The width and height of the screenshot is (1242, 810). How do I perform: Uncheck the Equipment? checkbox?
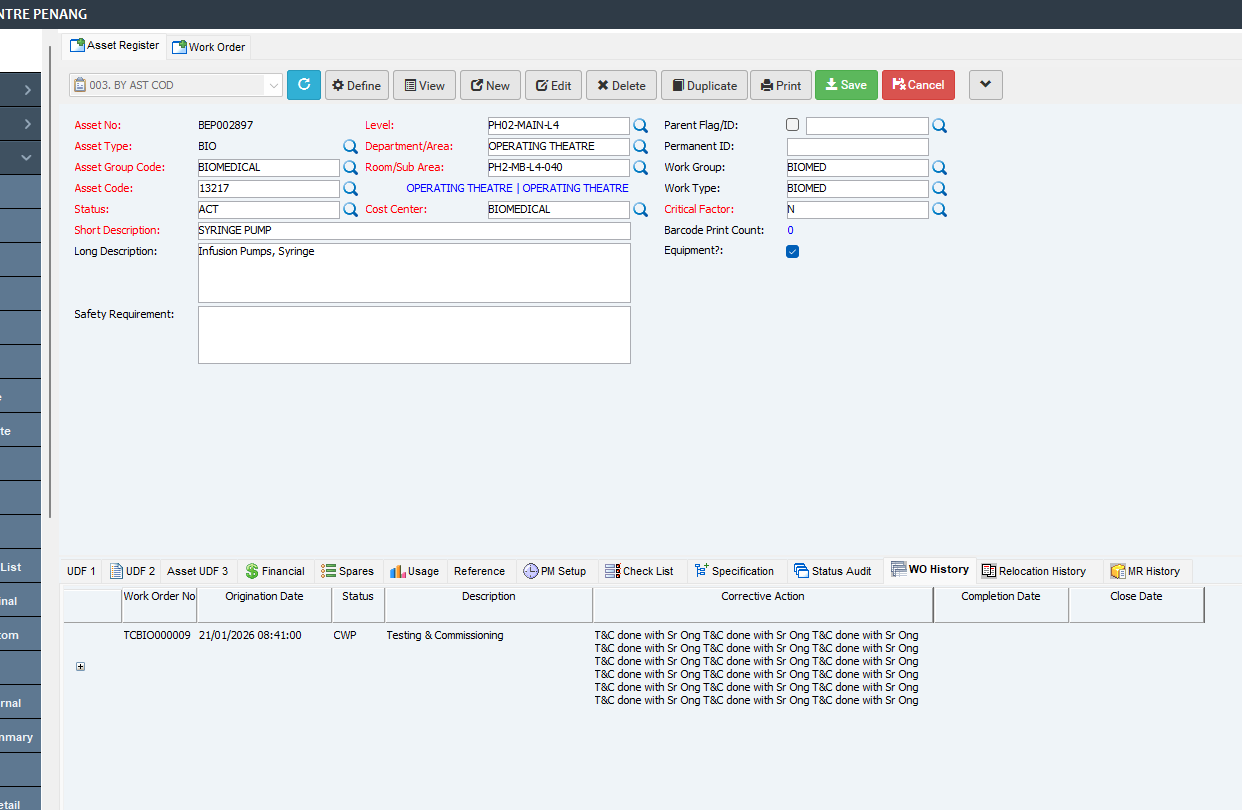point(793,252)
